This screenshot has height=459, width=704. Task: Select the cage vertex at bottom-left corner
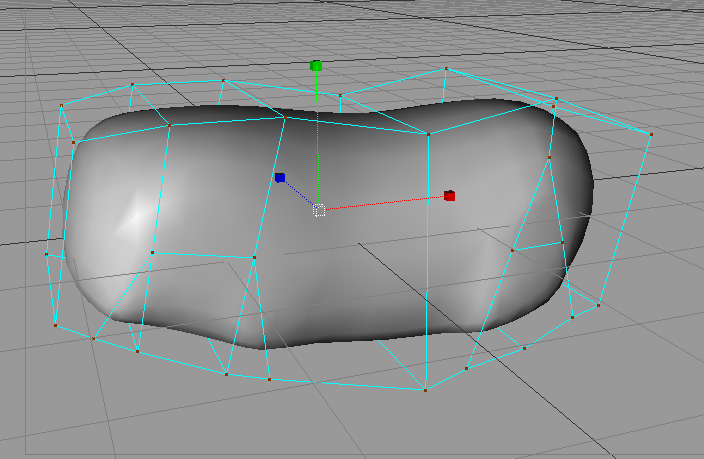pos(55,325)
